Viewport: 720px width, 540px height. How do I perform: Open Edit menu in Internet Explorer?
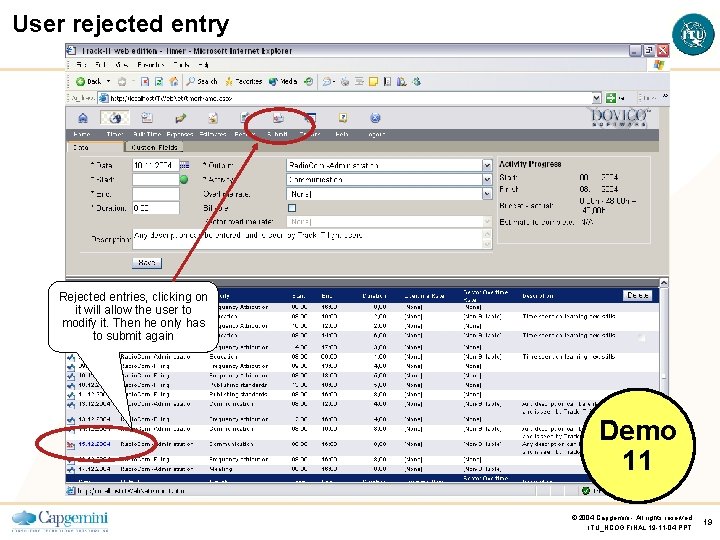coord(101,65)
